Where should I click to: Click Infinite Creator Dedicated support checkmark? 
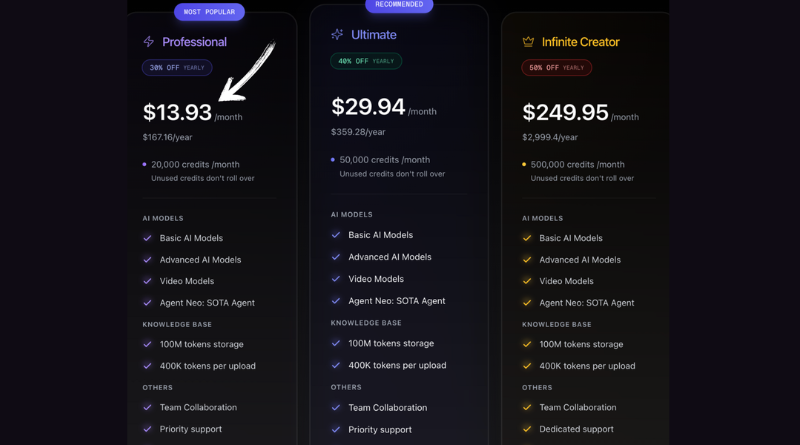[527, 429]
